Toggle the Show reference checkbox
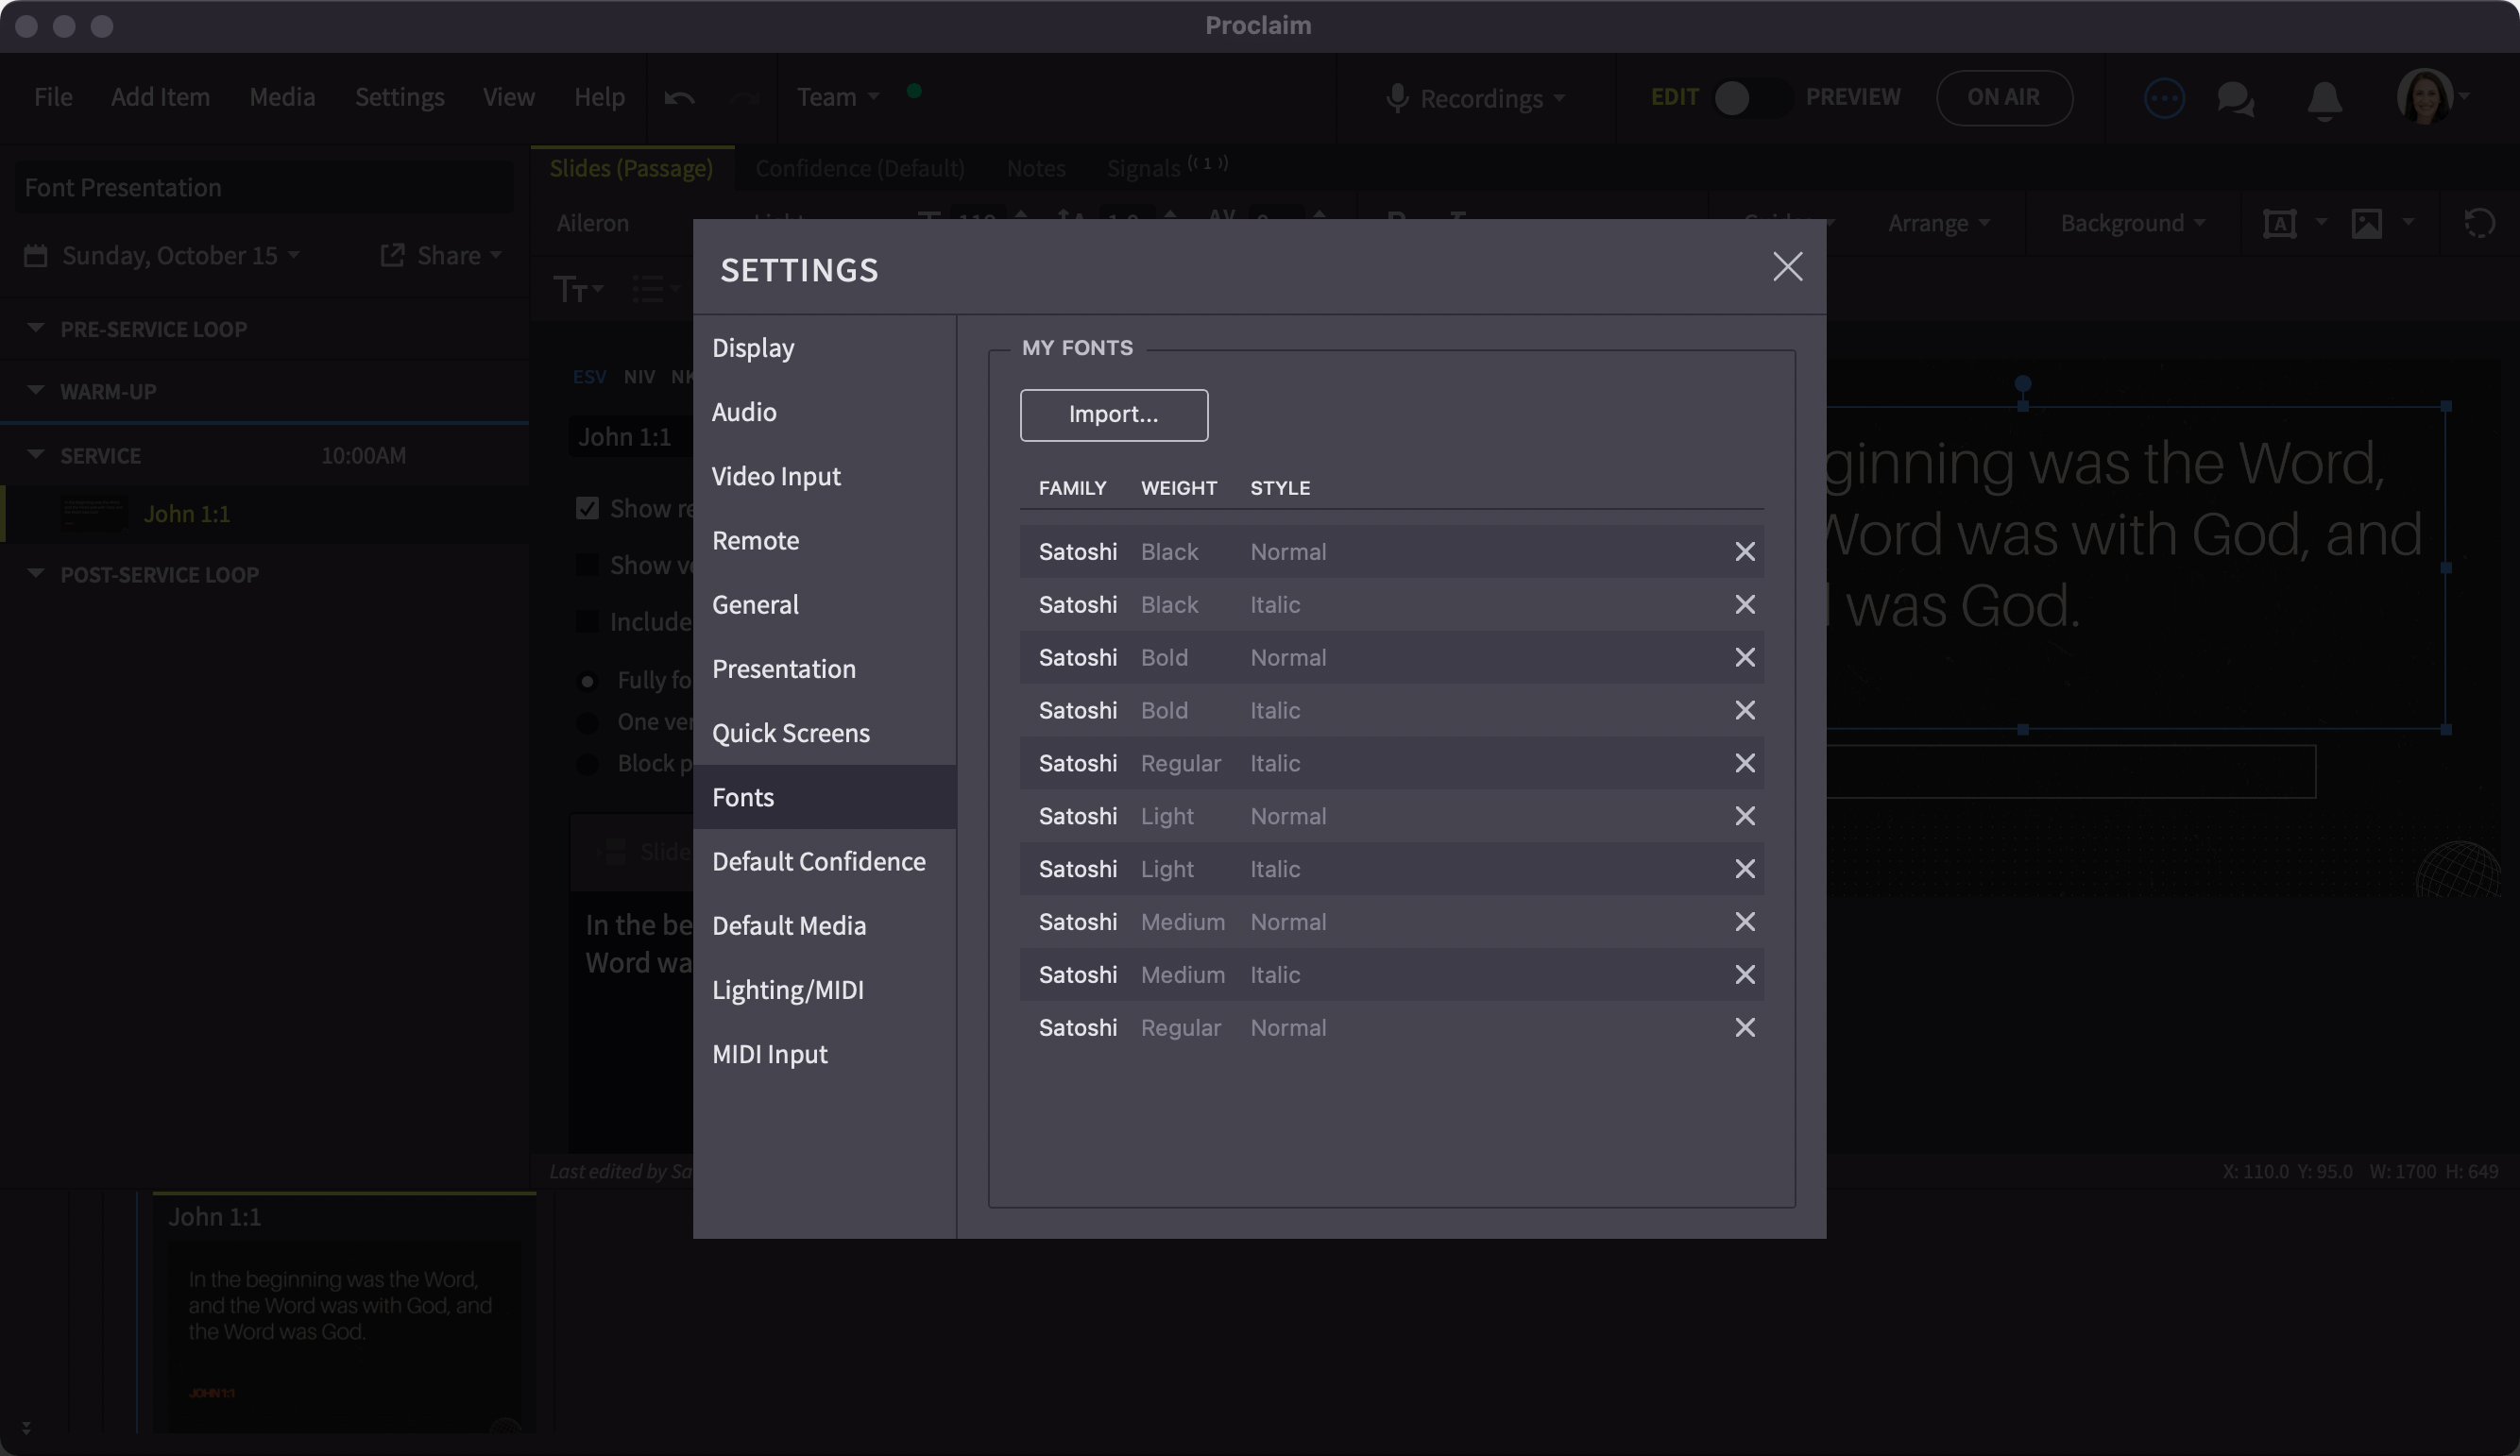The height and width of the screenshot is (1456, 2520). pos(587,509)
